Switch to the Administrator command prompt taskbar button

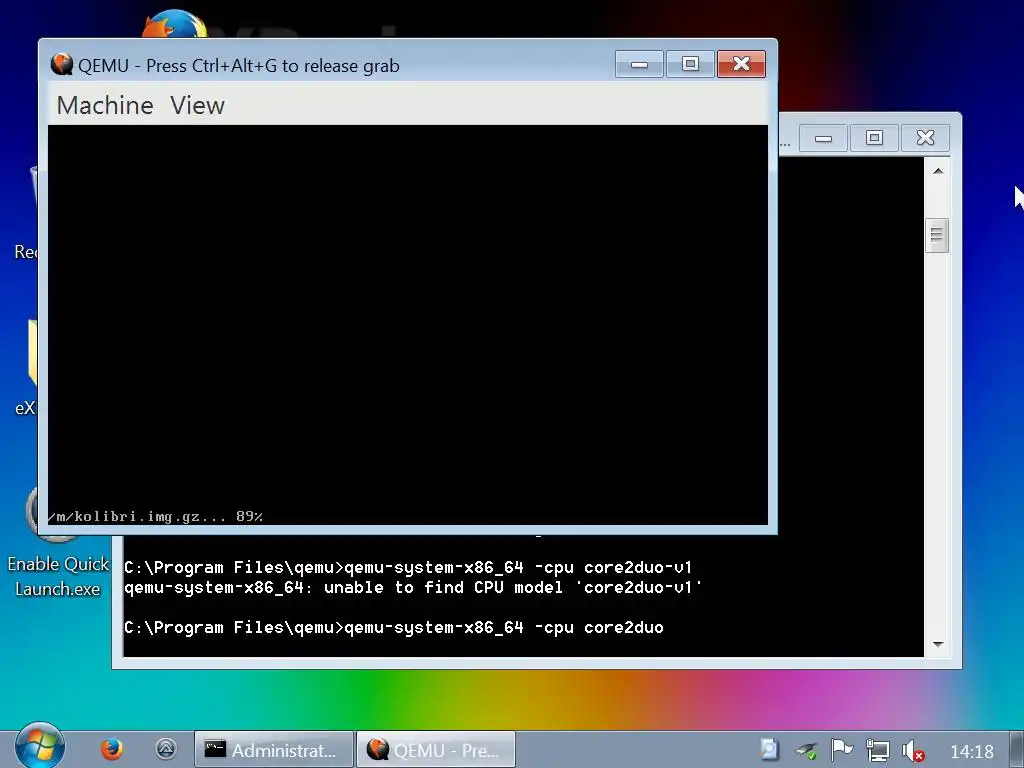tap(274, 750)
